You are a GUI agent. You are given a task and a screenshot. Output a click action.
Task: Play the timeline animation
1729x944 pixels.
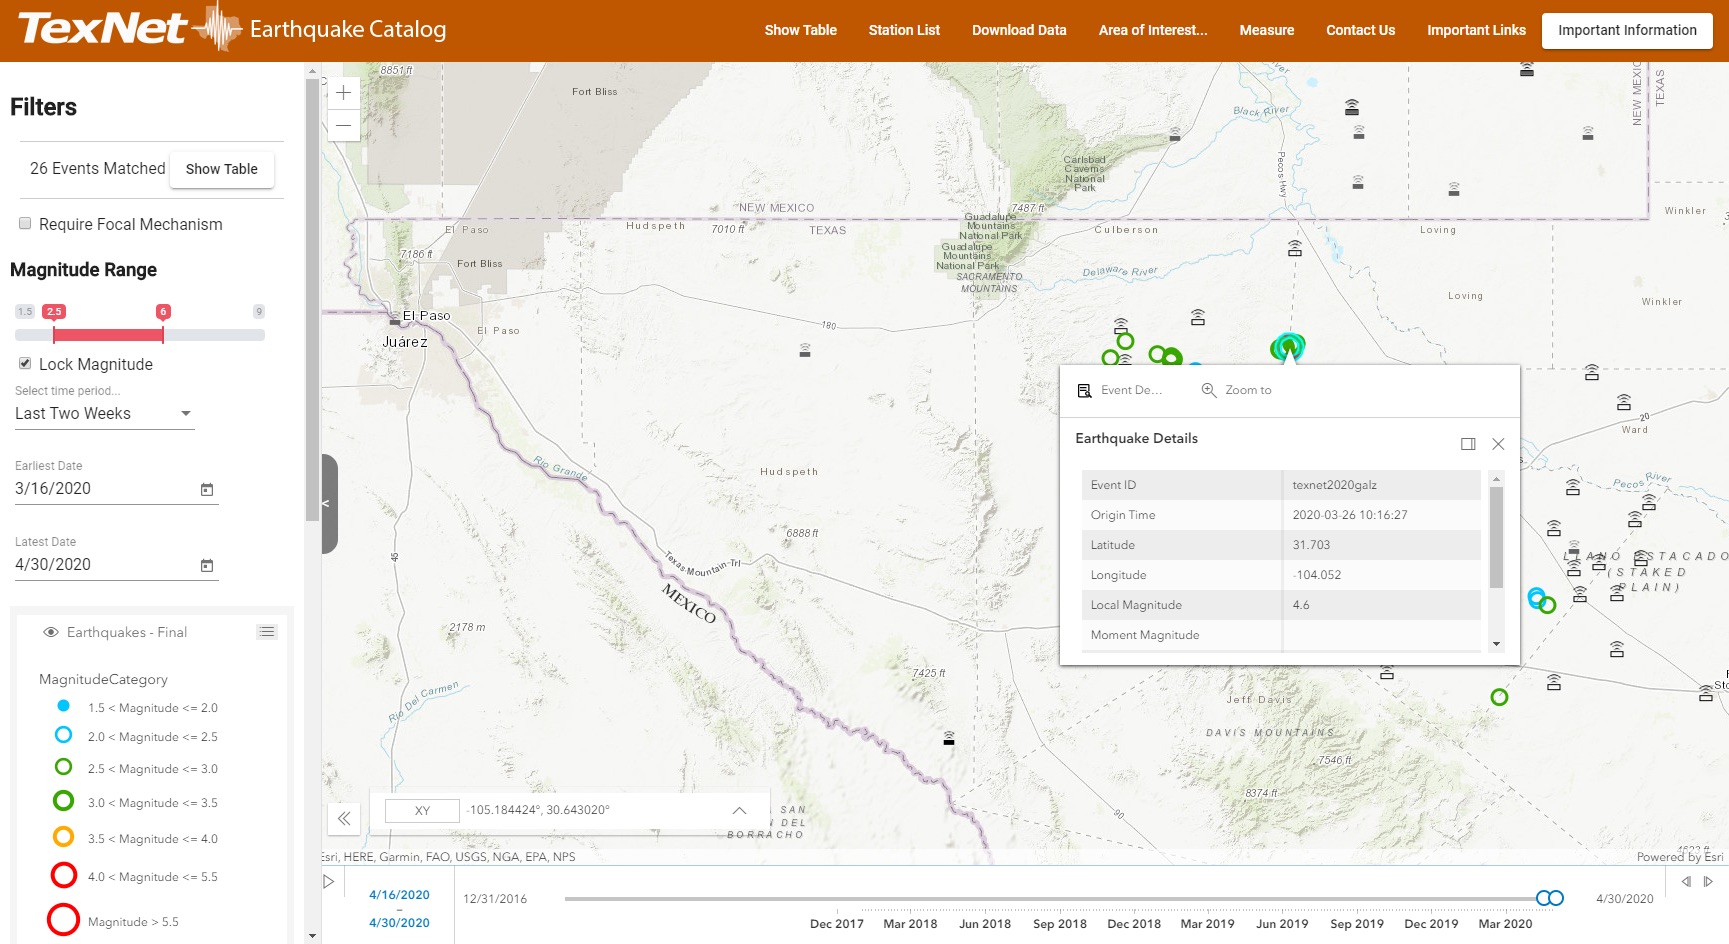click(328, 881)
